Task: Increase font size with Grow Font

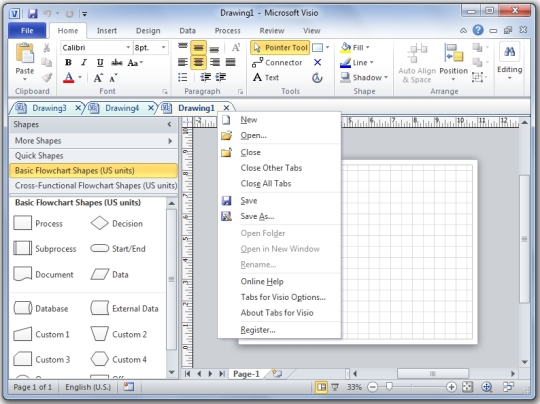Action: pyautogui.click(x=98, y=78)
